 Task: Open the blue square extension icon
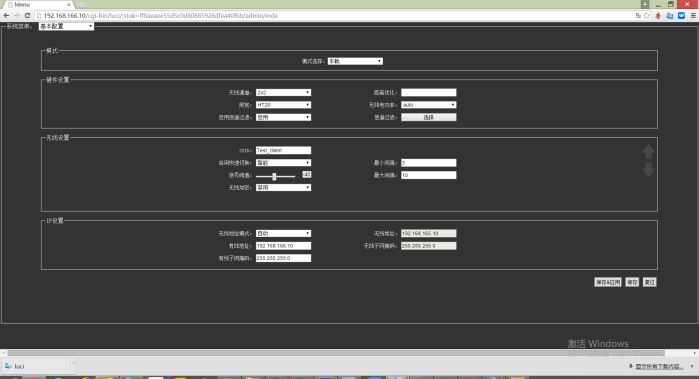click(x=681, y=16)
